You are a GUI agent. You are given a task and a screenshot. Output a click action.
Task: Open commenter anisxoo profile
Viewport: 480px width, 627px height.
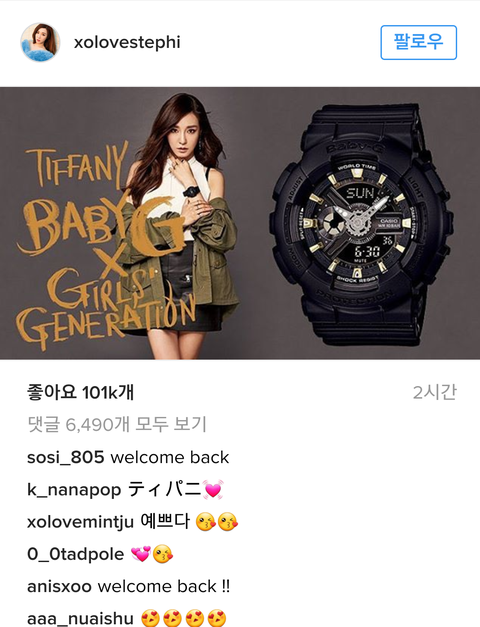coord(60,587)
